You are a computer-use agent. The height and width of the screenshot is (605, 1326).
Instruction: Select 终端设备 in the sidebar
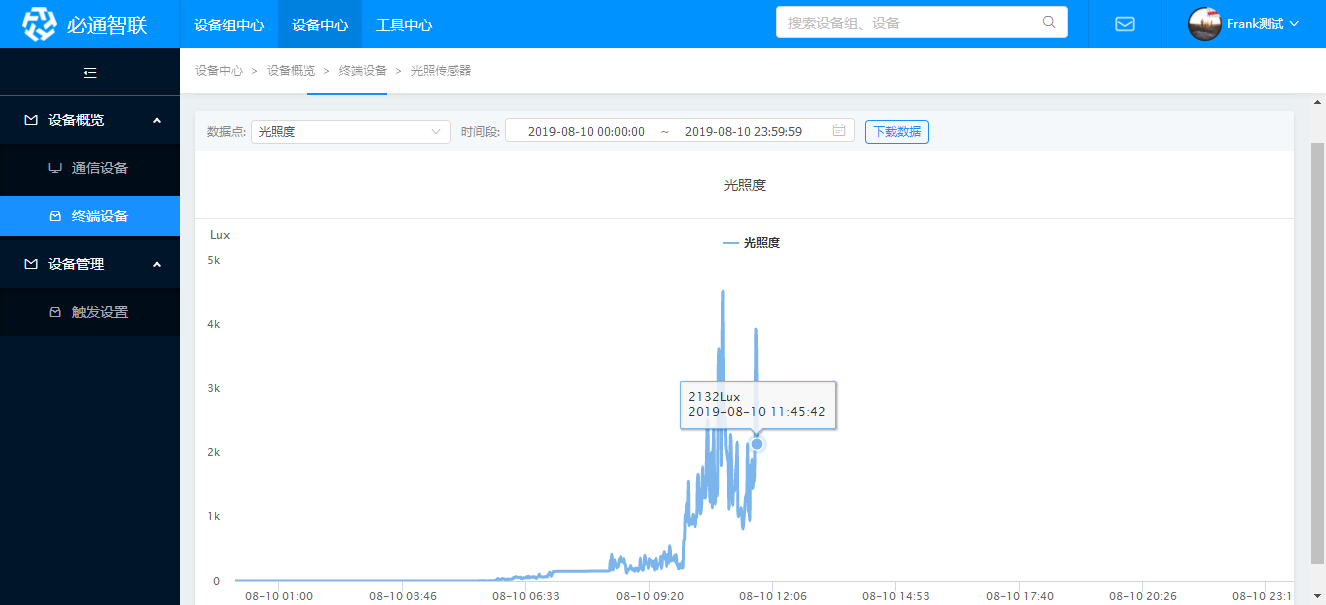(99, 216)
